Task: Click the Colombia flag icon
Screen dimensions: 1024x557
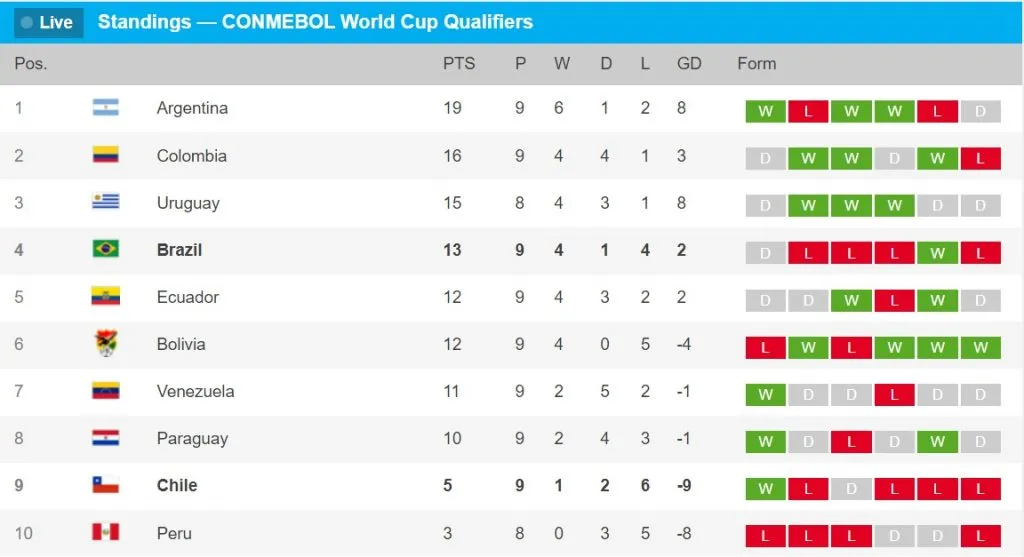Action: point(105,155)
